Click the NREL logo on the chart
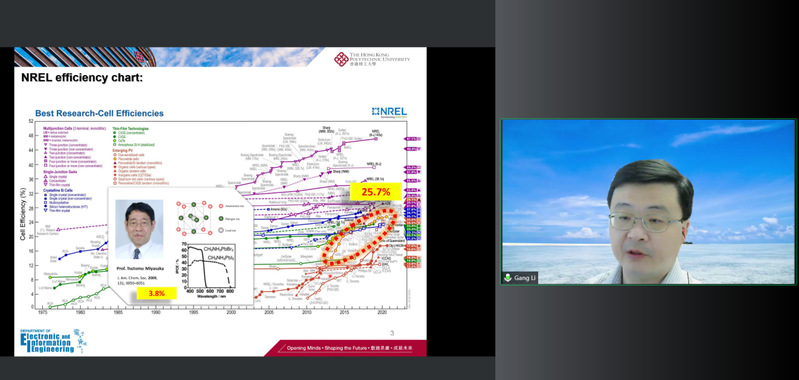The image size is (799, 380). (389, 112)
